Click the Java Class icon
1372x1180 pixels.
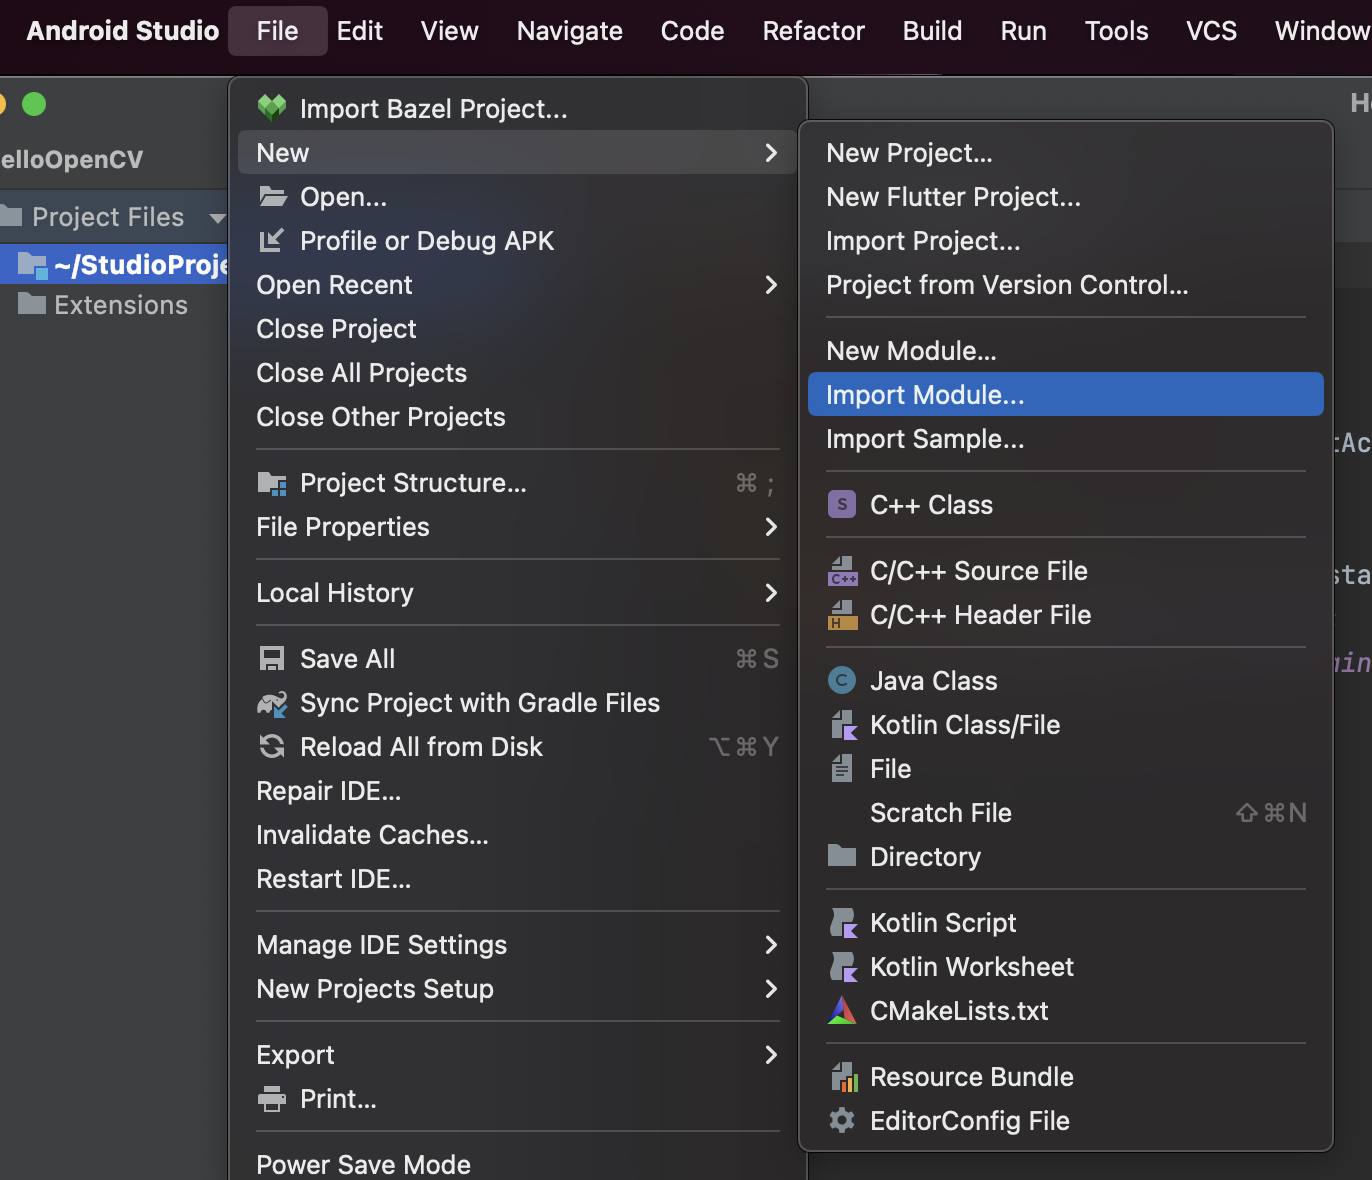[x=842, y=681]
